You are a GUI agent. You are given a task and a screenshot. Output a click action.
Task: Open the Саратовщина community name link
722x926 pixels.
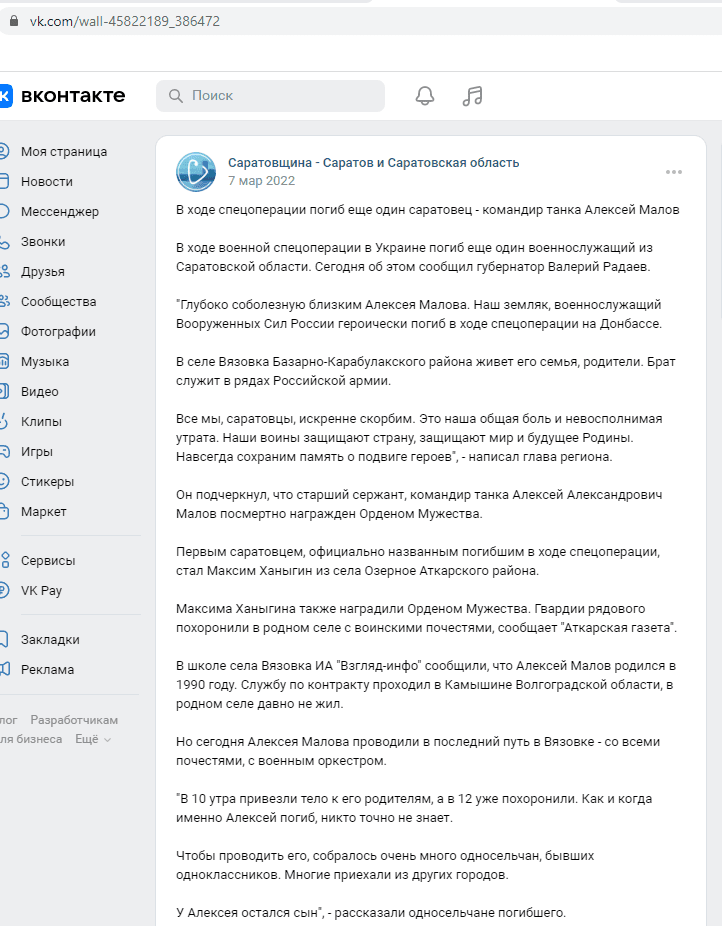374,162
